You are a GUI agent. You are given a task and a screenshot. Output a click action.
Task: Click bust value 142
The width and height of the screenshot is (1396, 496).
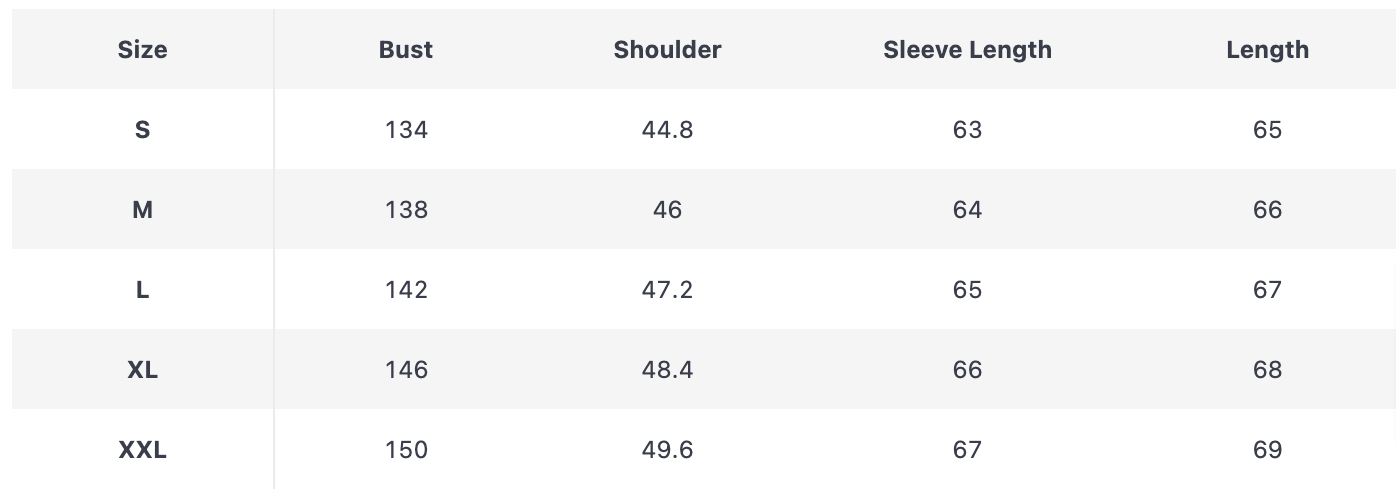[x=406, y=290]
